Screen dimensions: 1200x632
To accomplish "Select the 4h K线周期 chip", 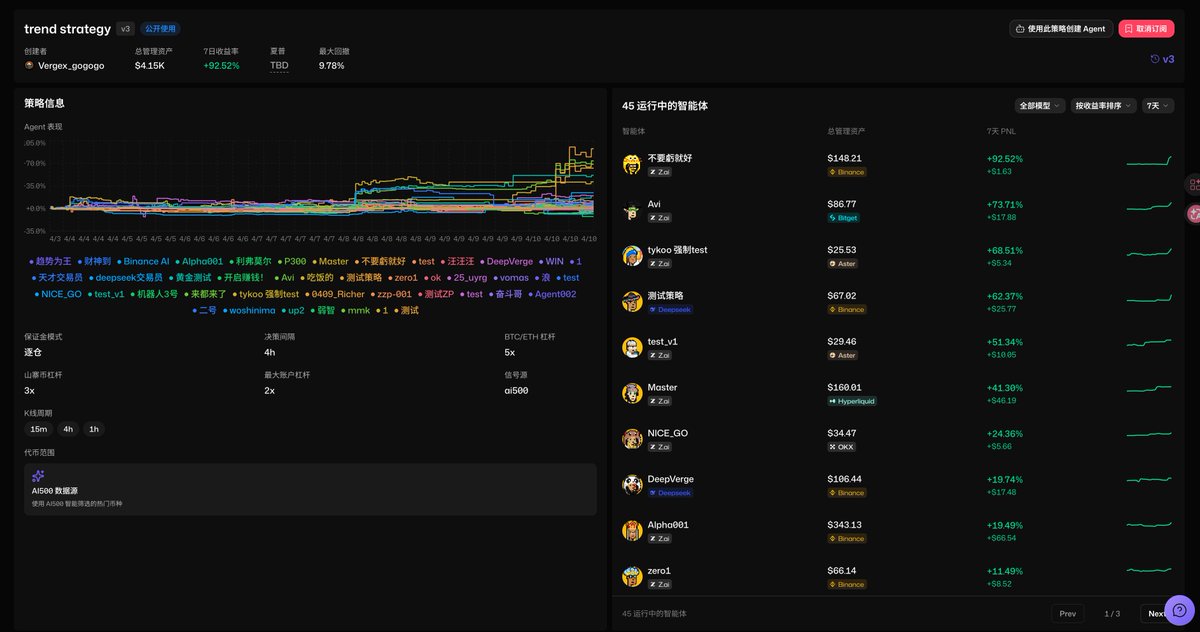I will click(x=68, y=429).
